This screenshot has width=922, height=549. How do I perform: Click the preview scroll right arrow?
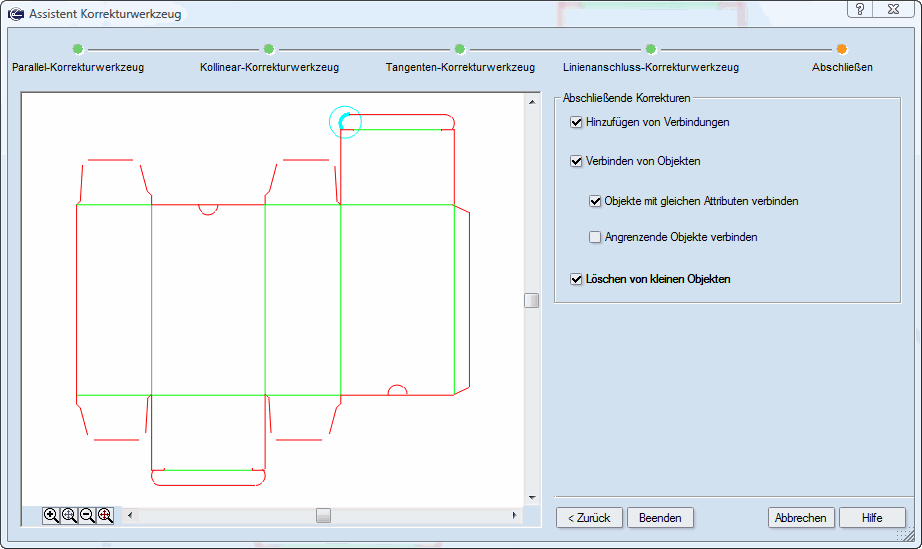[515, 515]
